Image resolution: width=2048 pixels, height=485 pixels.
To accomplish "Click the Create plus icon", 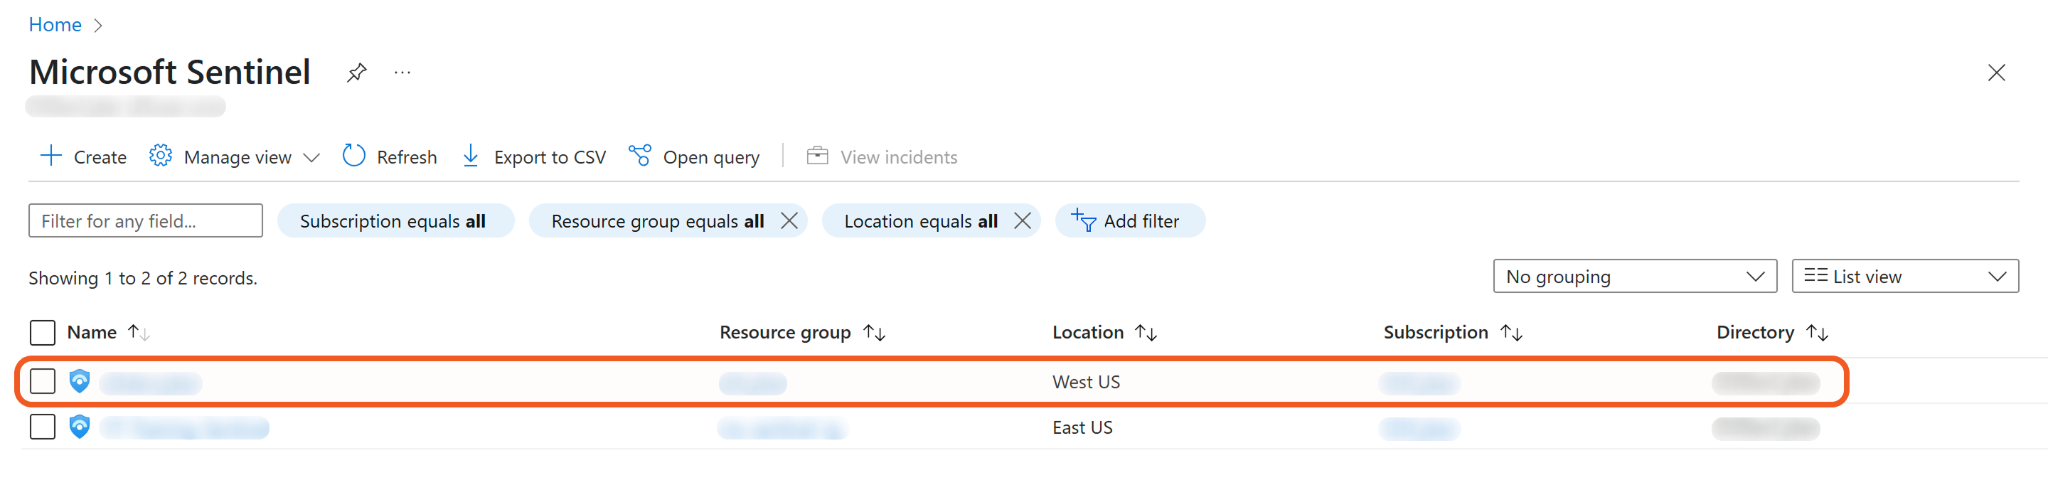I will [x=51, y=156].
